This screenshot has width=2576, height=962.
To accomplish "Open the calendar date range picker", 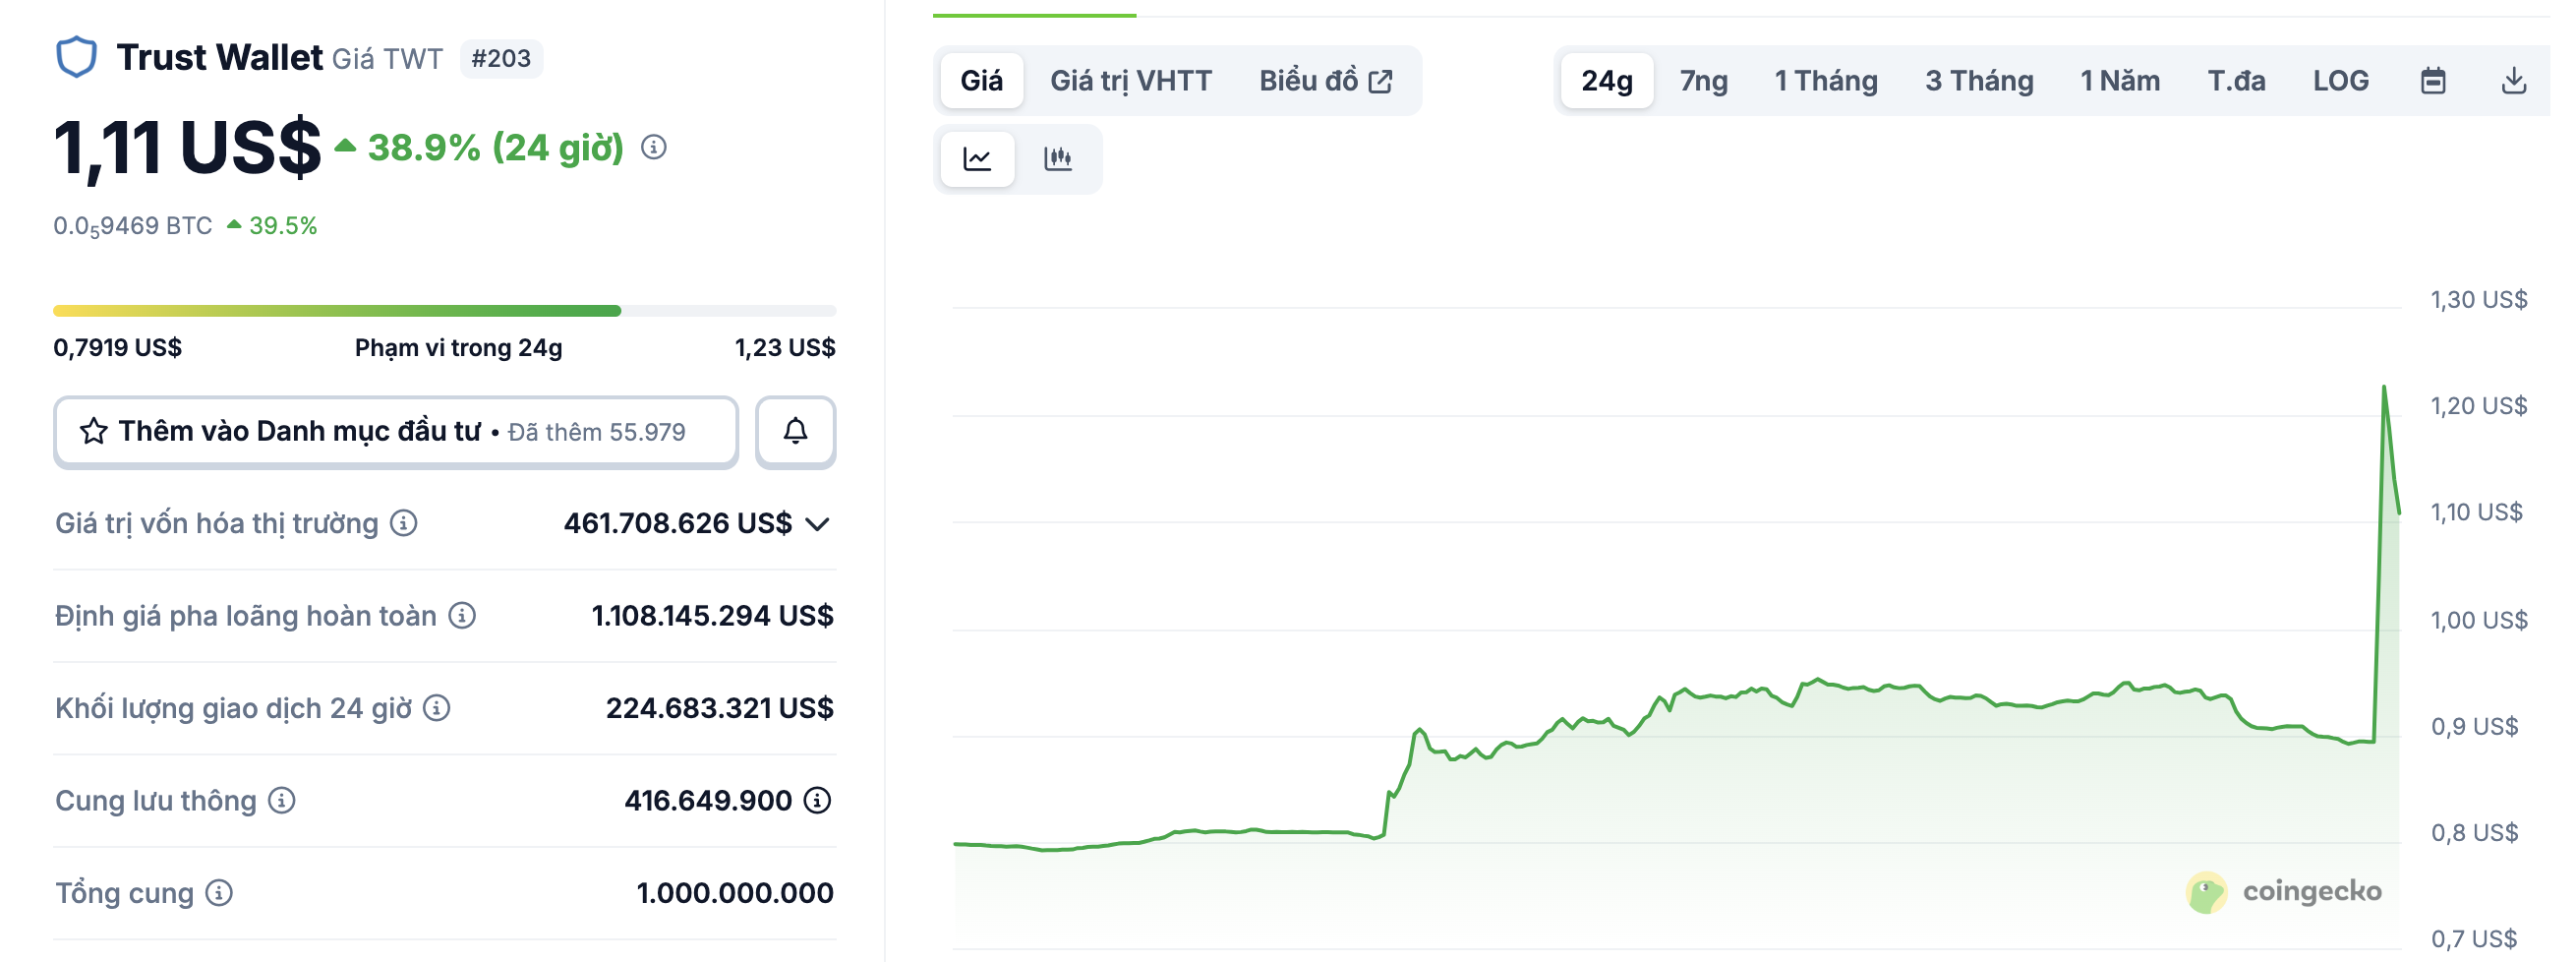I will (x=2432, y=81).
